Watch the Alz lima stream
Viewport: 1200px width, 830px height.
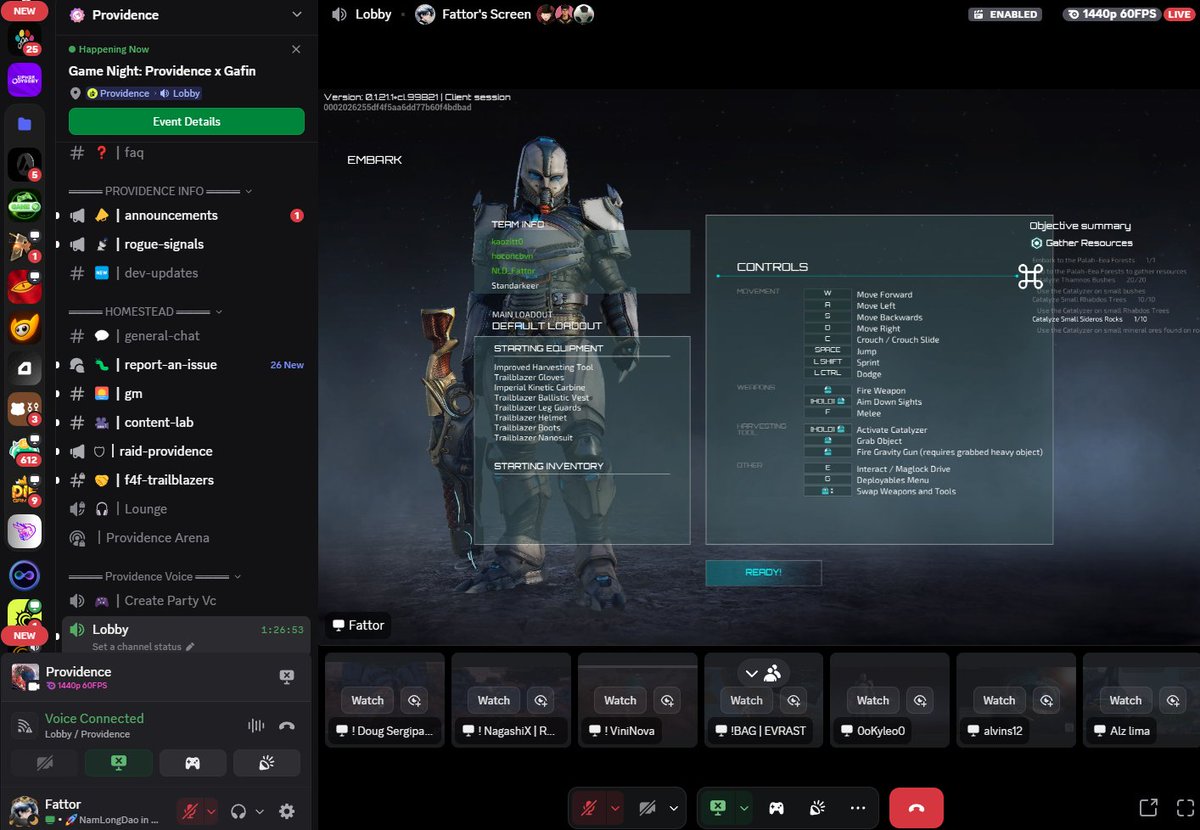1125,700
